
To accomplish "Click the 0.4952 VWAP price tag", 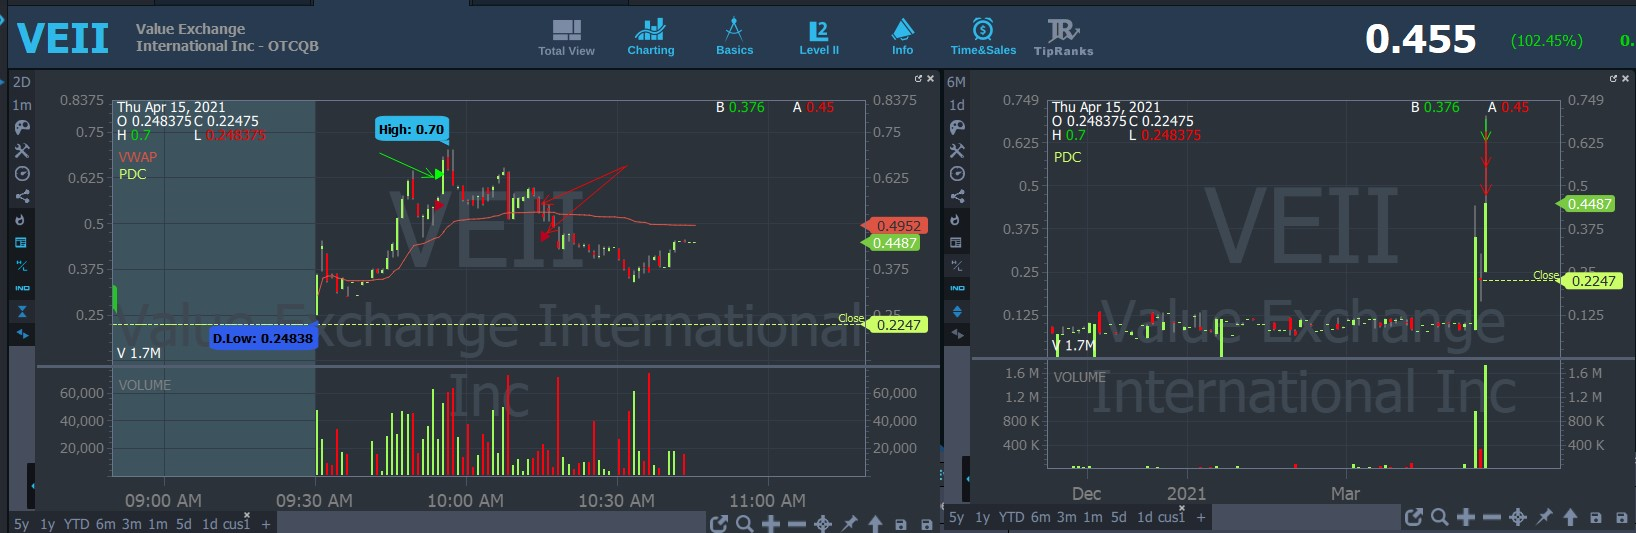I will tap(896, 226).
